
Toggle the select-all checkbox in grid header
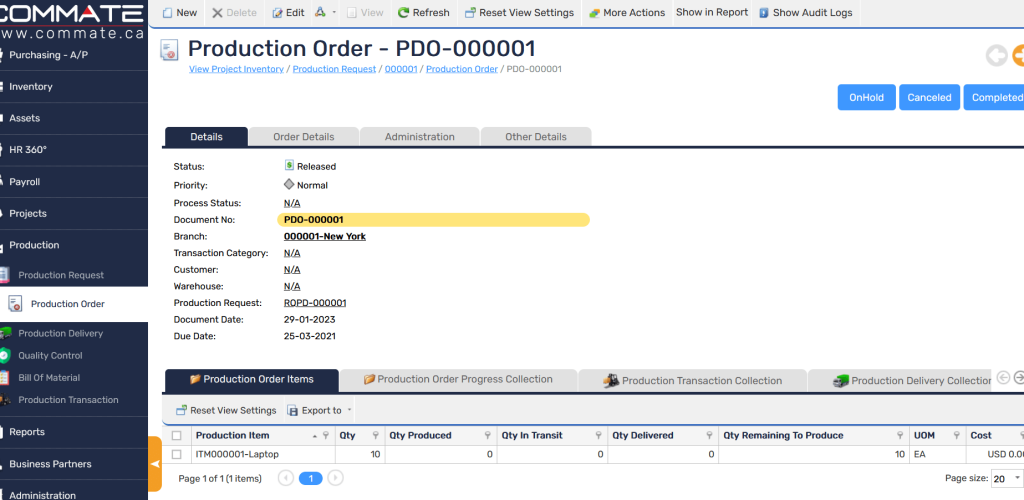point(176,435)
